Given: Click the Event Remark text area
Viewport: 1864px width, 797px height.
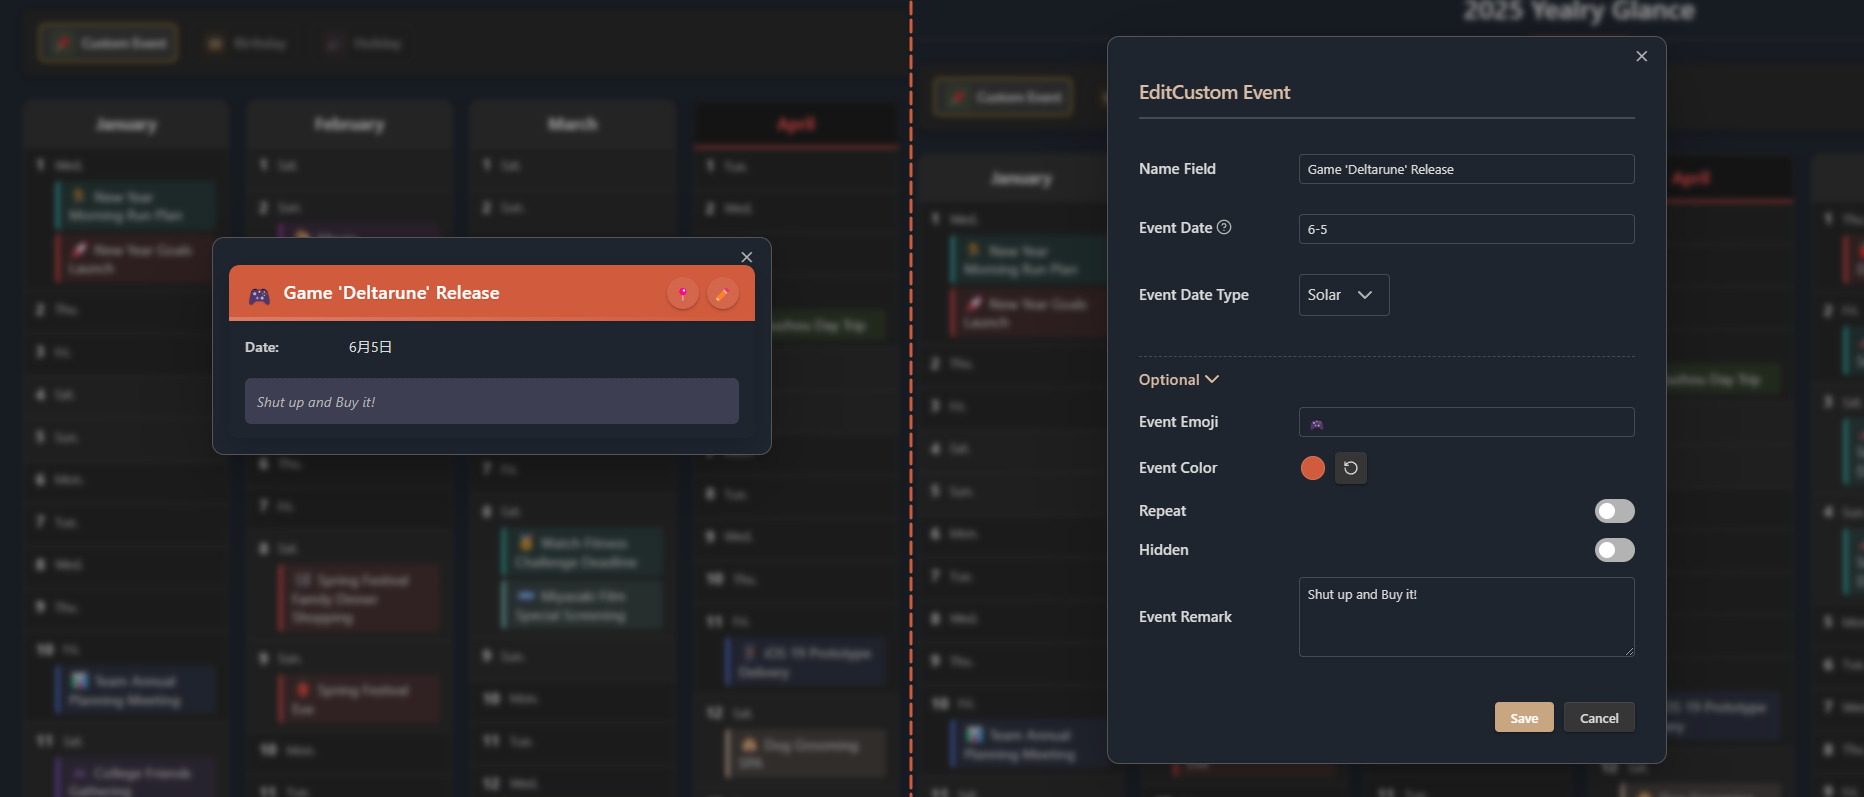Looking at the screenshot, I should [x=1466, y=617].
